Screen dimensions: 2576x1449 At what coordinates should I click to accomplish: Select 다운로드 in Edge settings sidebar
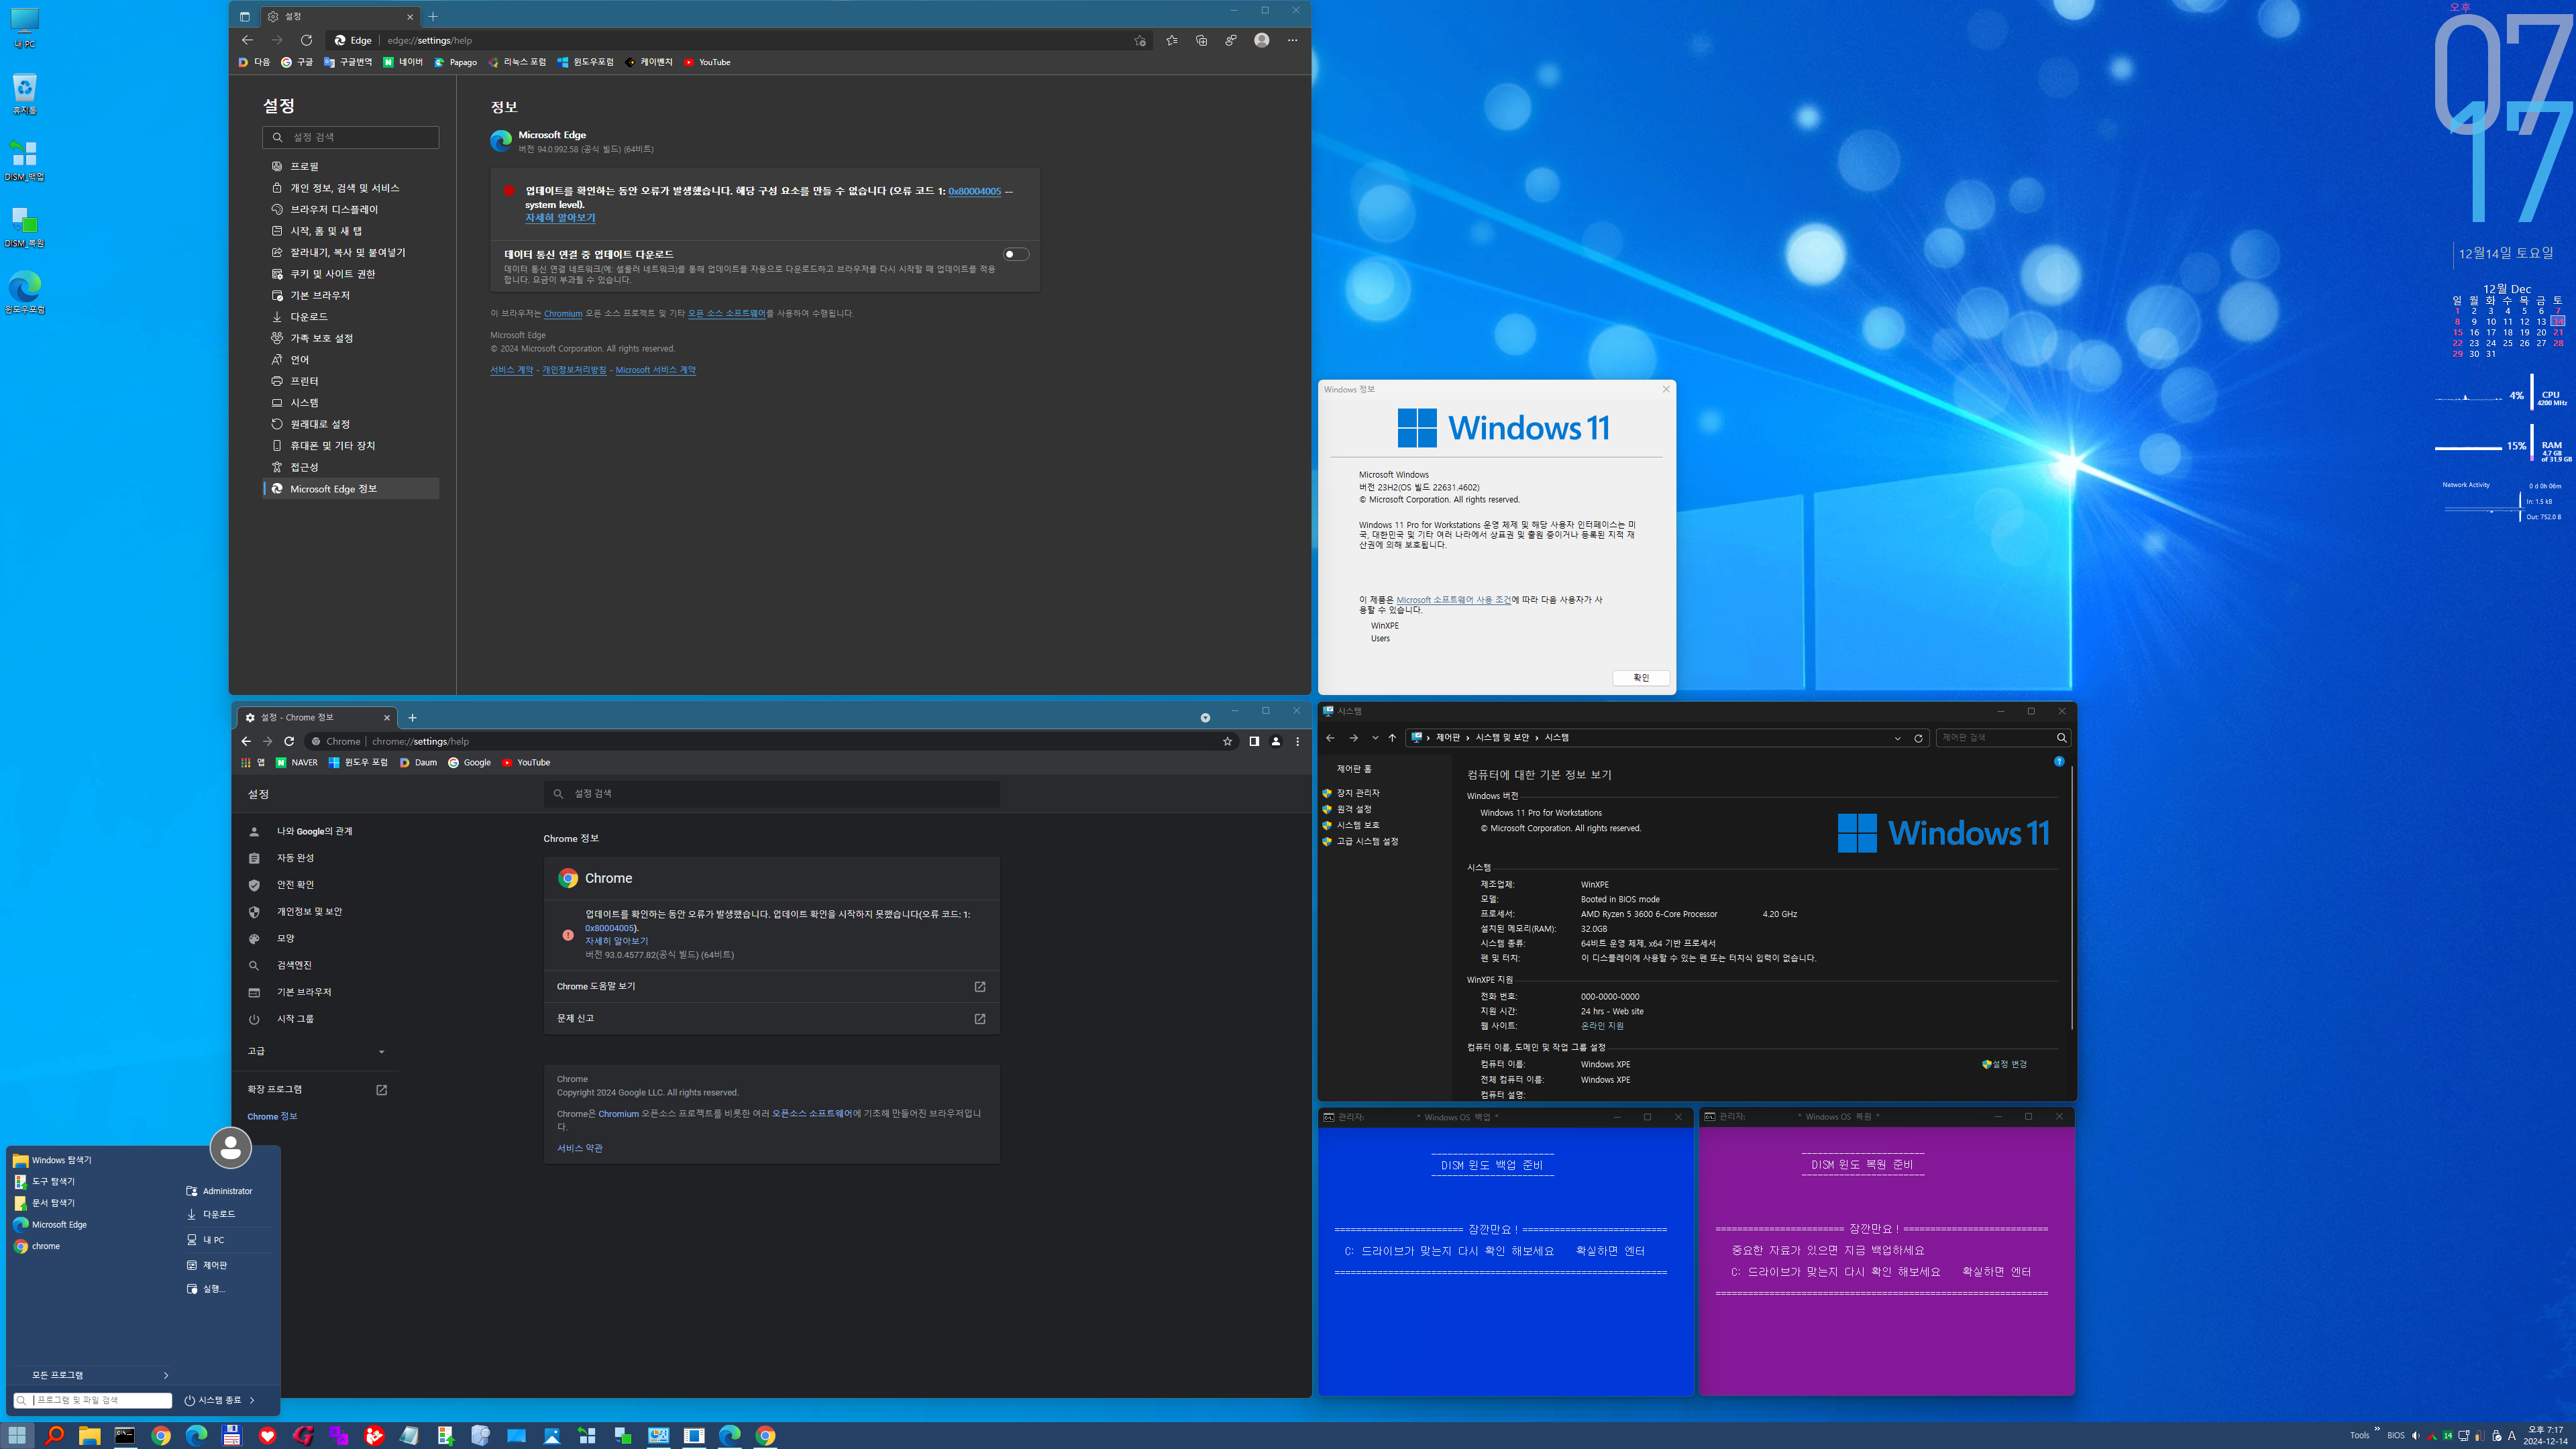pos(351,316)
